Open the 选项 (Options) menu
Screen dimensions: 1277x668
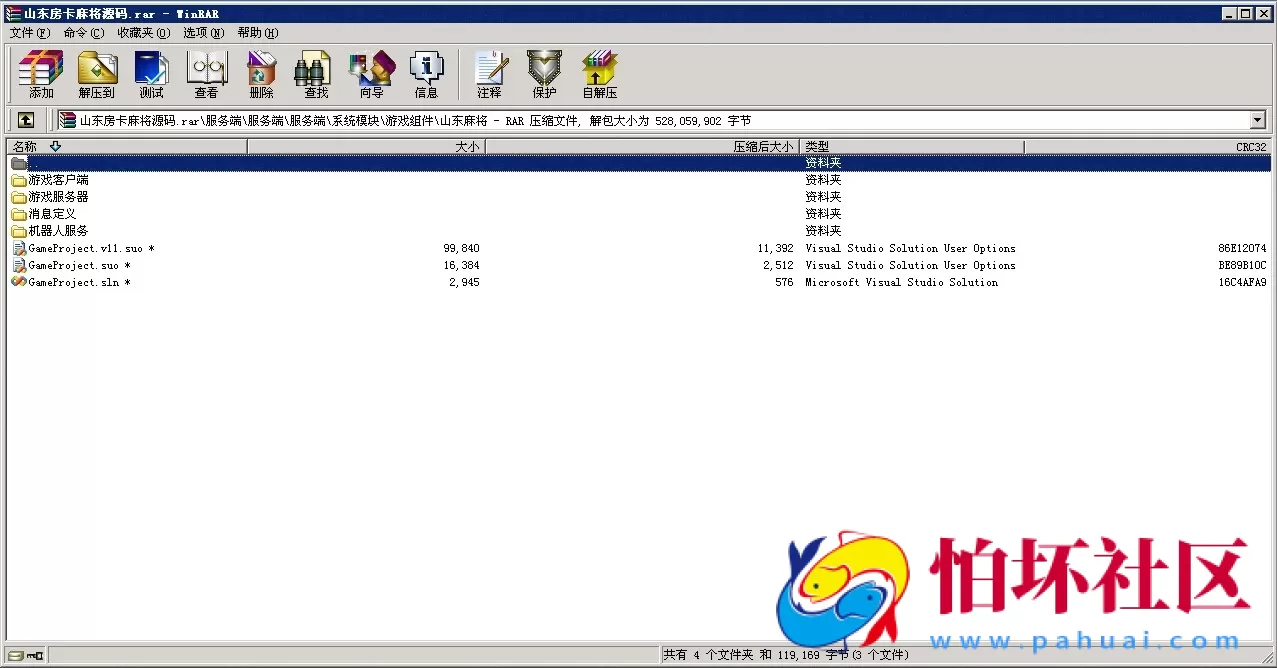click(203, 33)
